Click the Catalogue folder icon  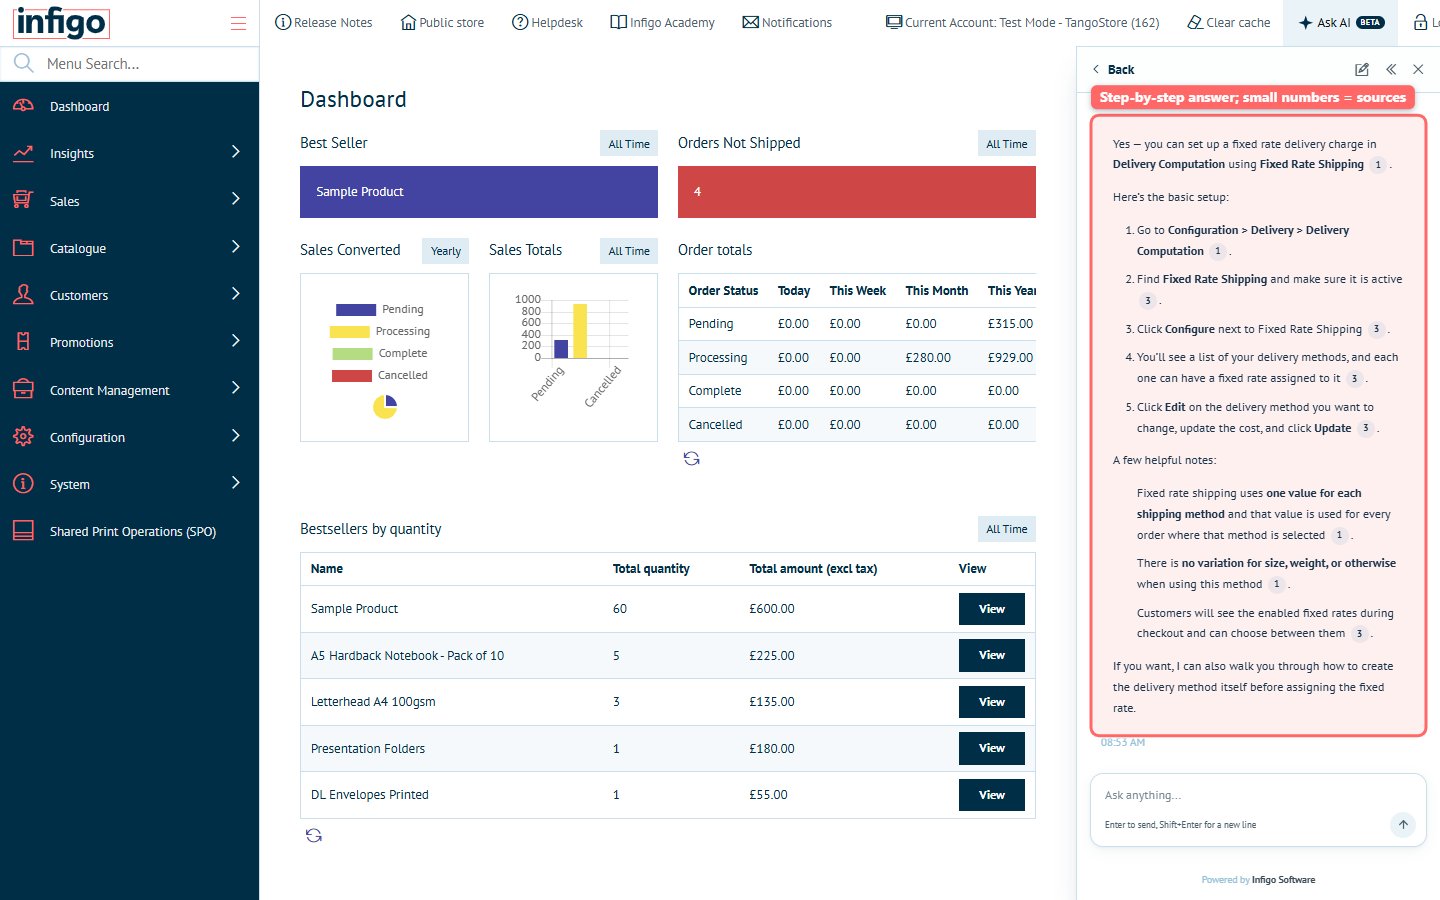(23, 248)
